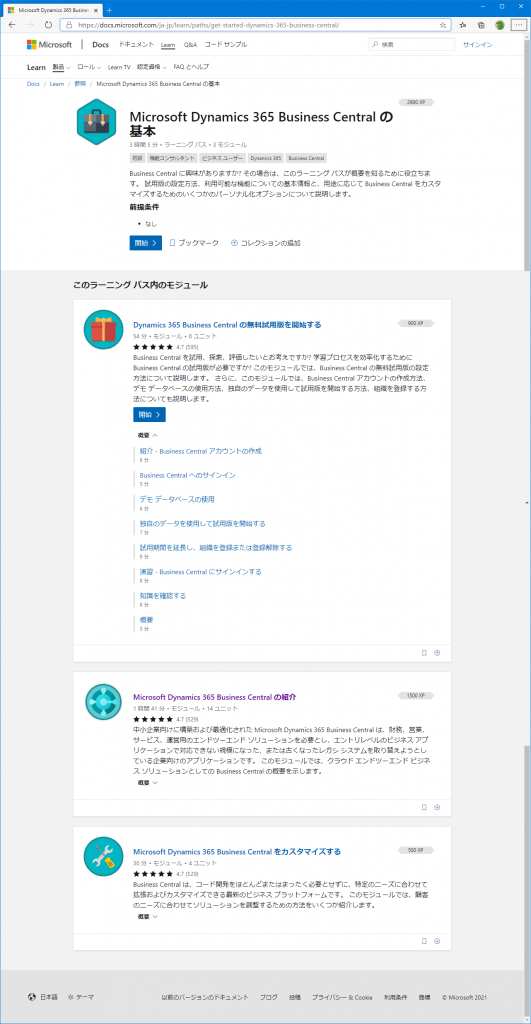This screenshot has width=531, height=1024.
Task: Open browser collections icon
Action: pyautogui.click(x=481, y=25)
